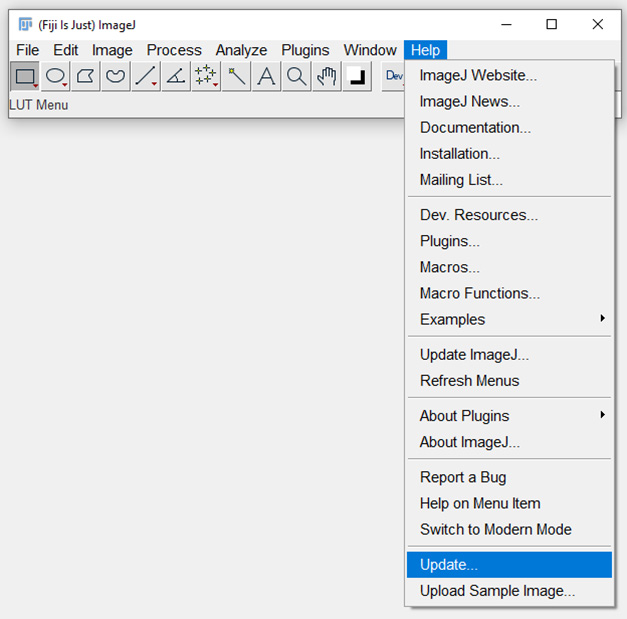The height and width of the screenshot is (619, 627).
Task: Open About ImageJ... entry
Action: point(509,442)
